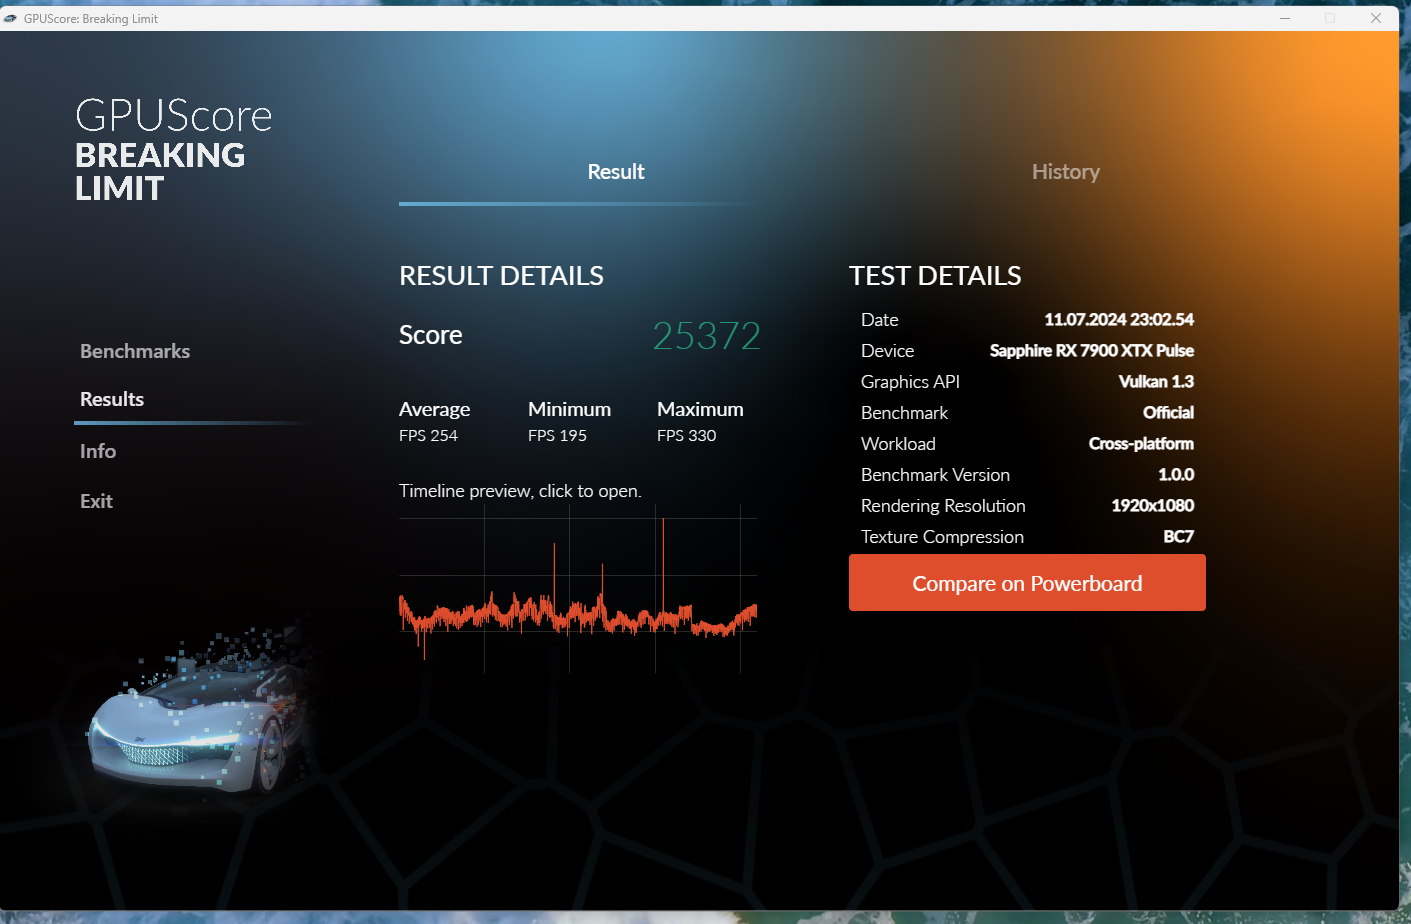Switch to the Result tab
1411x924 pixels.
616,172
